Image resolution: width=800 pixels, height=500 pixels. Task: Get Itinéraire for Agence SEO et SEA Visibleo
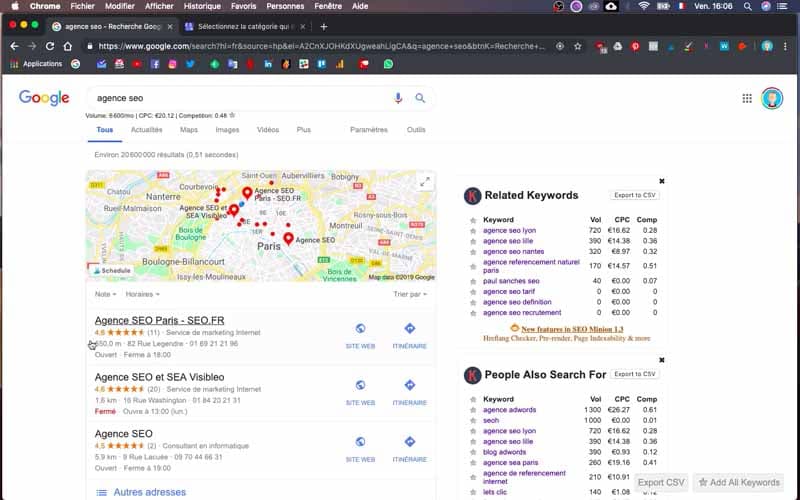(x=409, y=392)
